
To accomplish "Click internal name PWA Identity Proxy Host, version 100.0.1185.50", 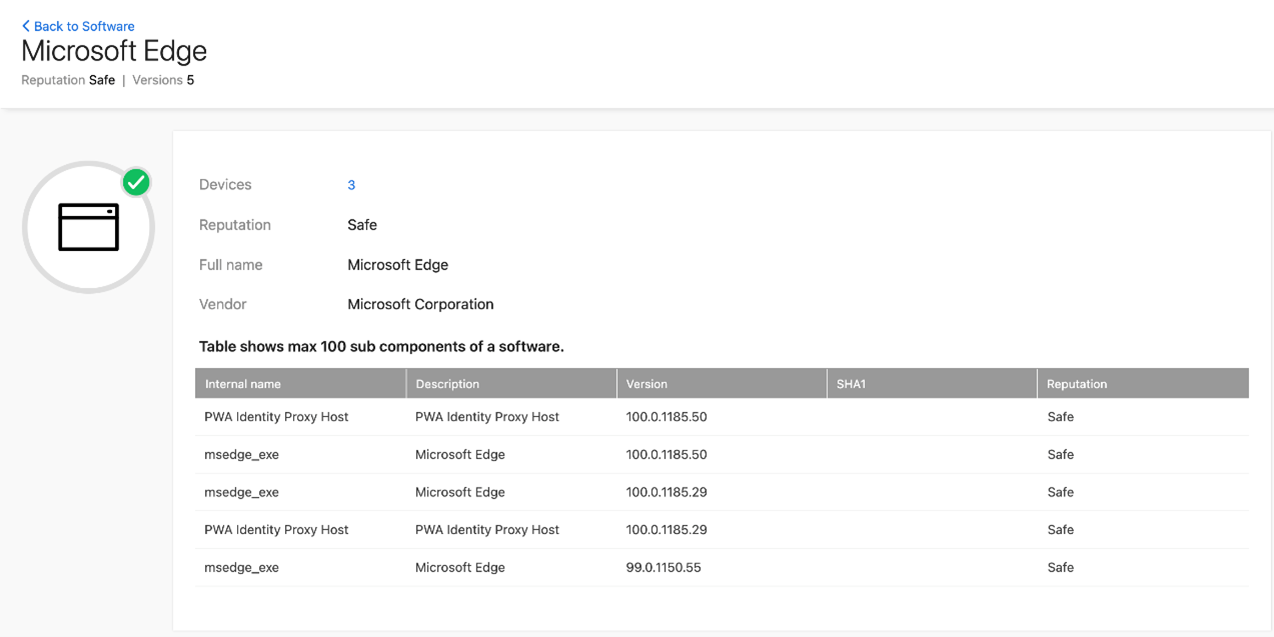I will tap(276, 417).
